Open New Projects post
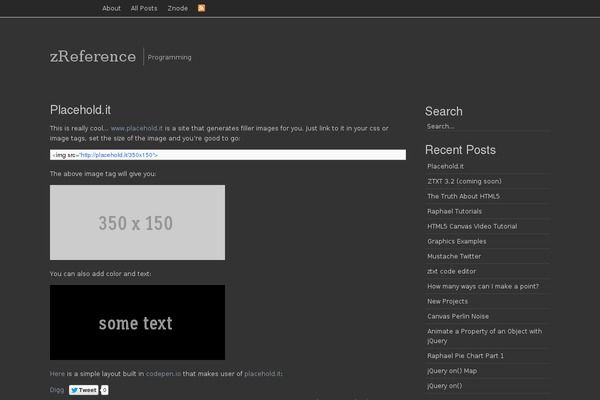600x400 pixels. click(447, 301)
